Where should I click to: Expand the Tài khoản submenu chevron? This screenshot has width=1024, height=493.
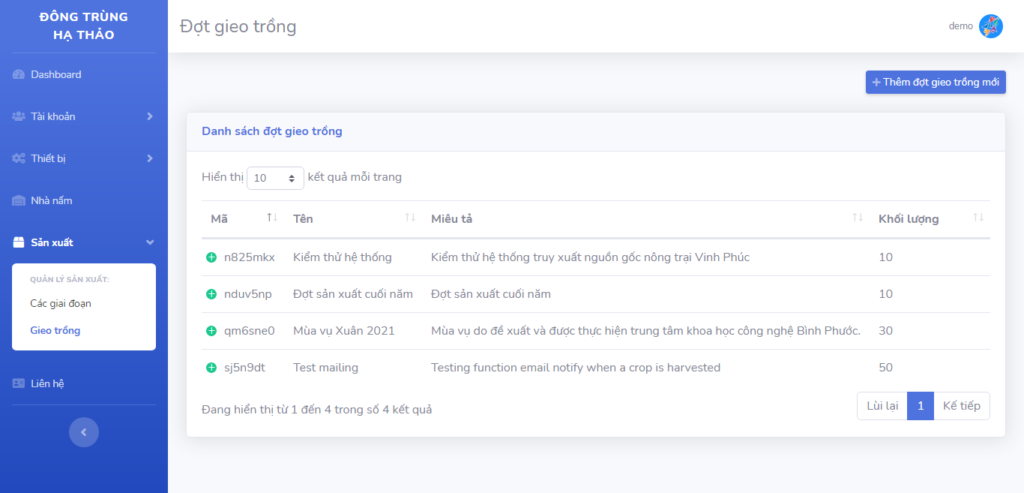[x=149, y=117]
